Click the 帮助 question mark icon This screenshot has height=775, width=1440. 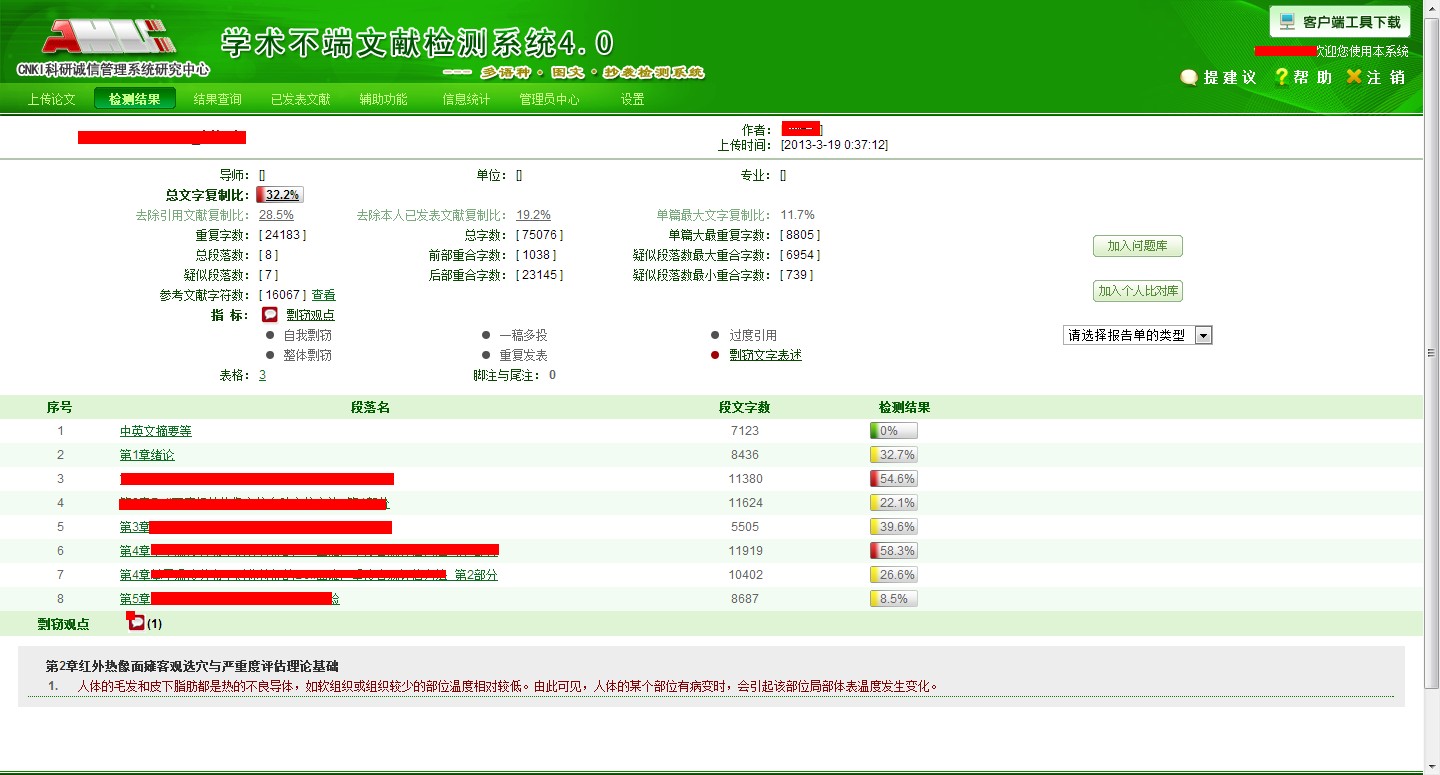1281,77
